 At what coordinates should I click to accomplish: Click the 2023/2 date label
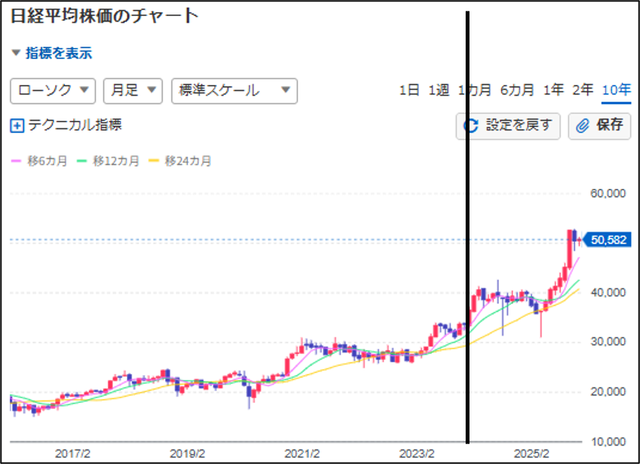[x=417, y=454]
